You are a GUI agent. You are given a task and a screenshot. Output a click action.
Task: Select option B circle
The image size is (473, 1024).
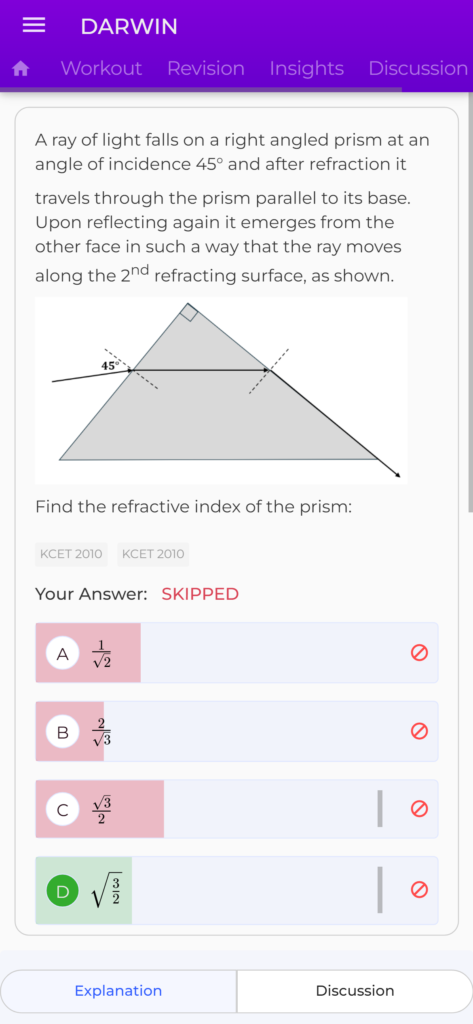pos(63,731)
